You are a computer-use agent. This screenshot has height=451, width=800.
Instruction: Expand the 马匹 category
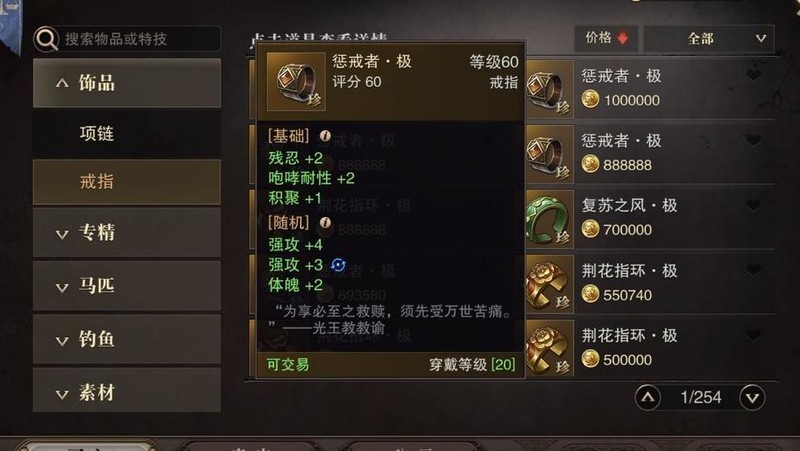[127, 286]
